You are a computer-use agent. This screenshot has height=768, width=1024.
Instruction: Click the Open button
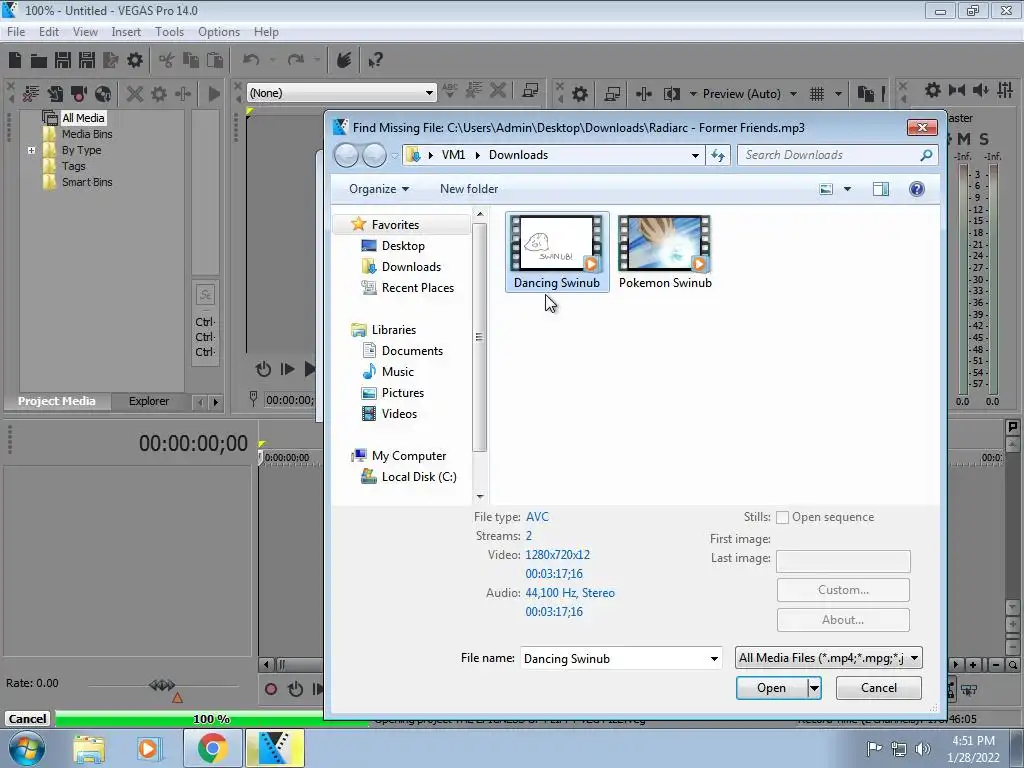click(771, 688)
